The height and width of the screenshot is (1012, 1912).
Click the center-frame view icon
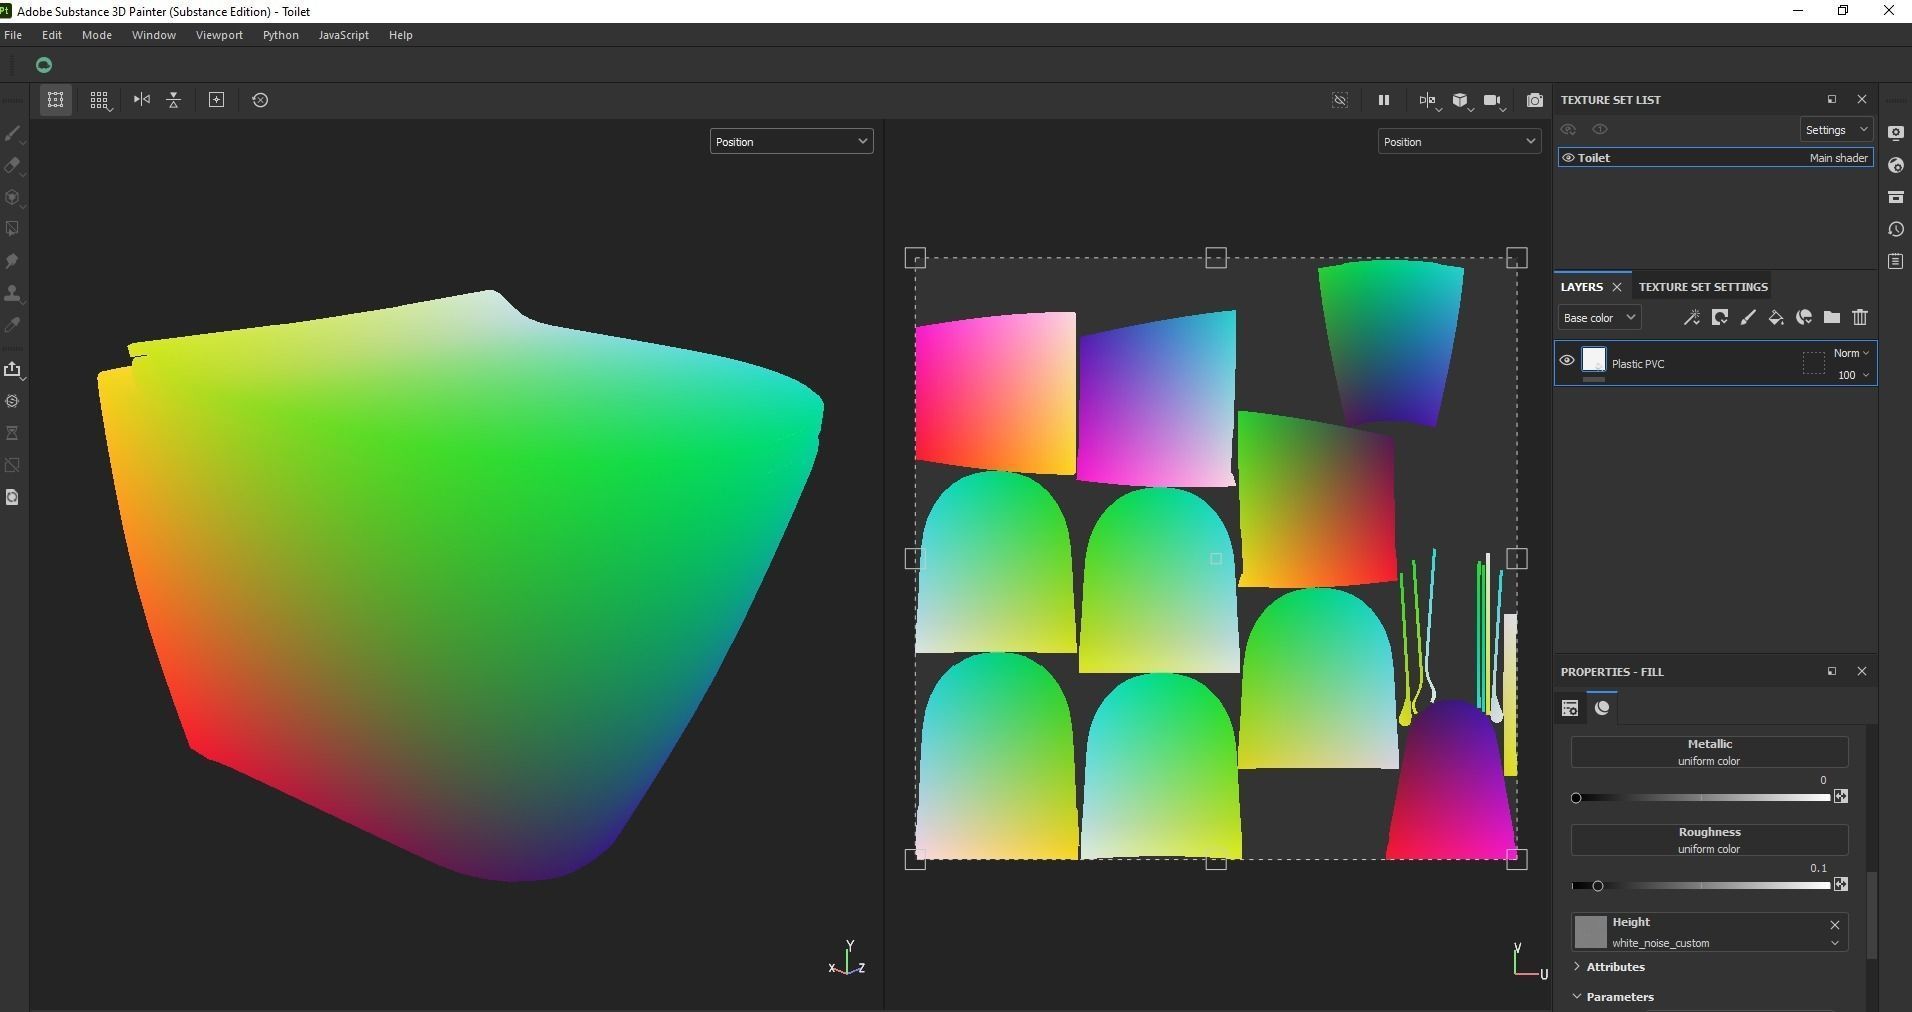[x=217, y=100]
